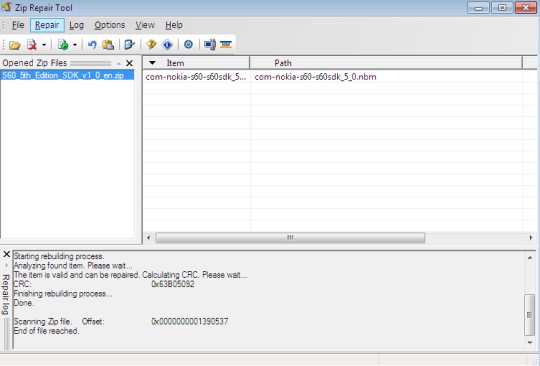Click the green repair document icon
This screenshot has height=366, width=540.
pos(63,45)
